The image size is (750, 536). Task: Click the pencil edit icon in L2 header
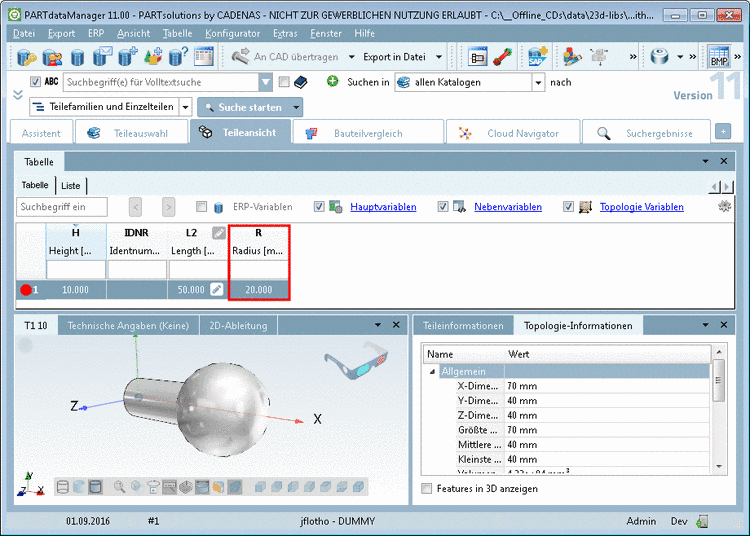tap(219, 233)
